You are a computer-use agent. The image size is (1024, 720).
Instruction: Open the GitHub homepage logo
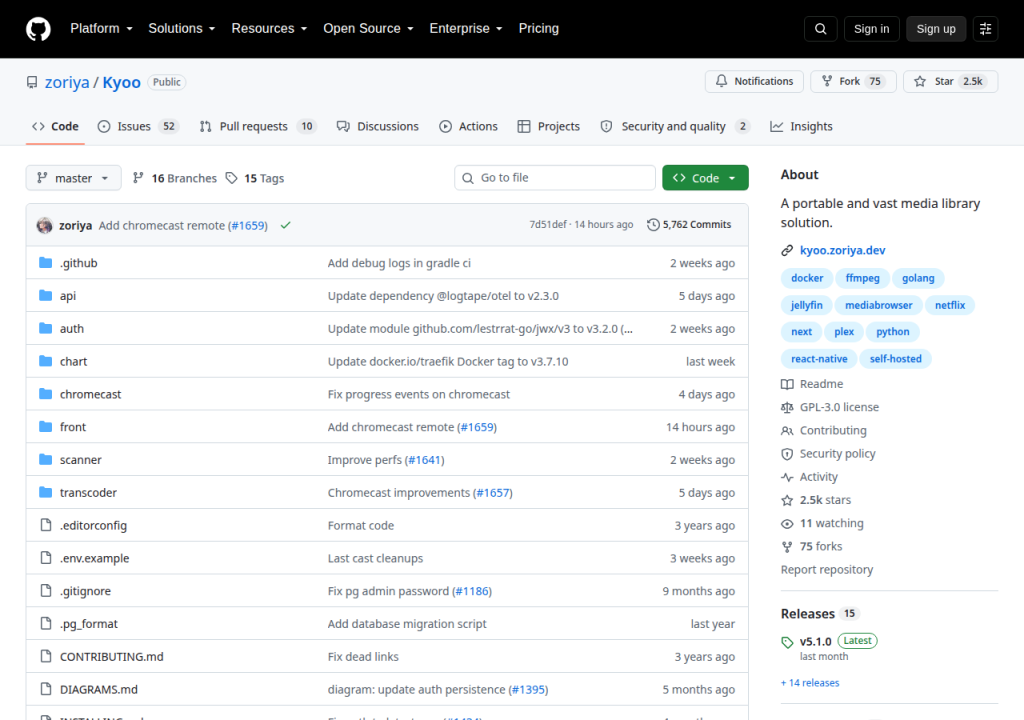tap(38, 29)
